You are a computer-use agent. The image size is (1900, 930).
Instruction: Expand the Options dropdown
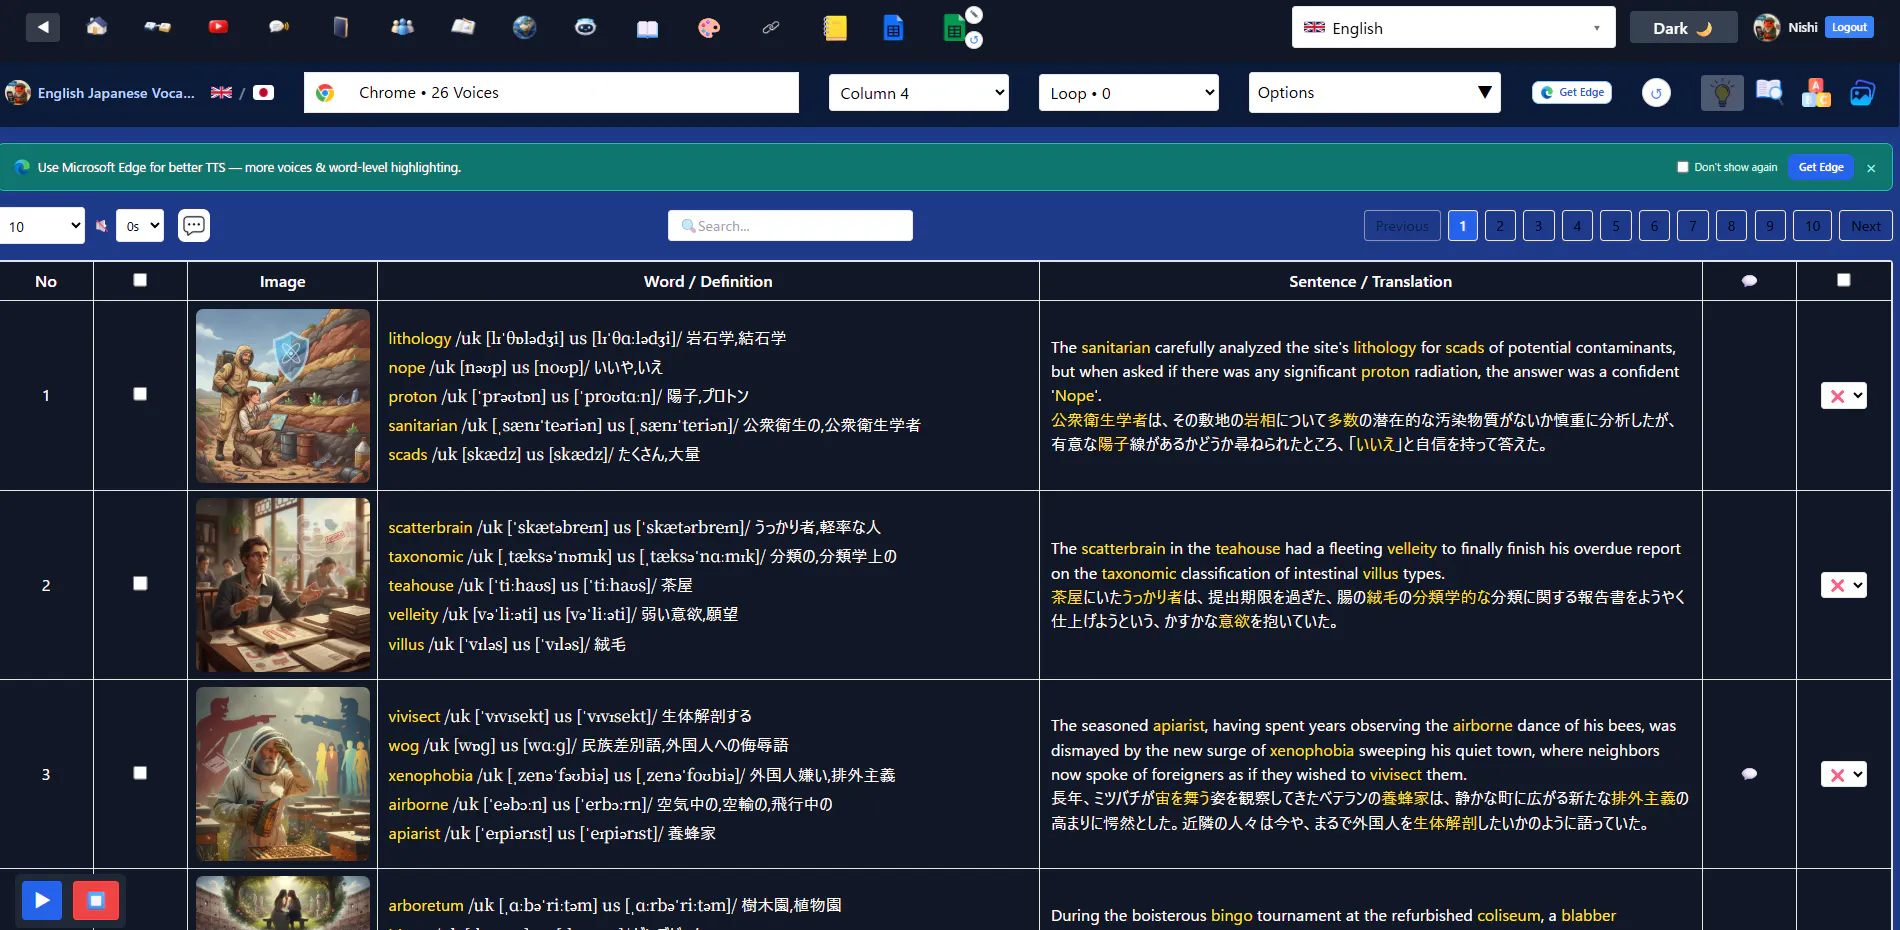tap(1374, 93)
